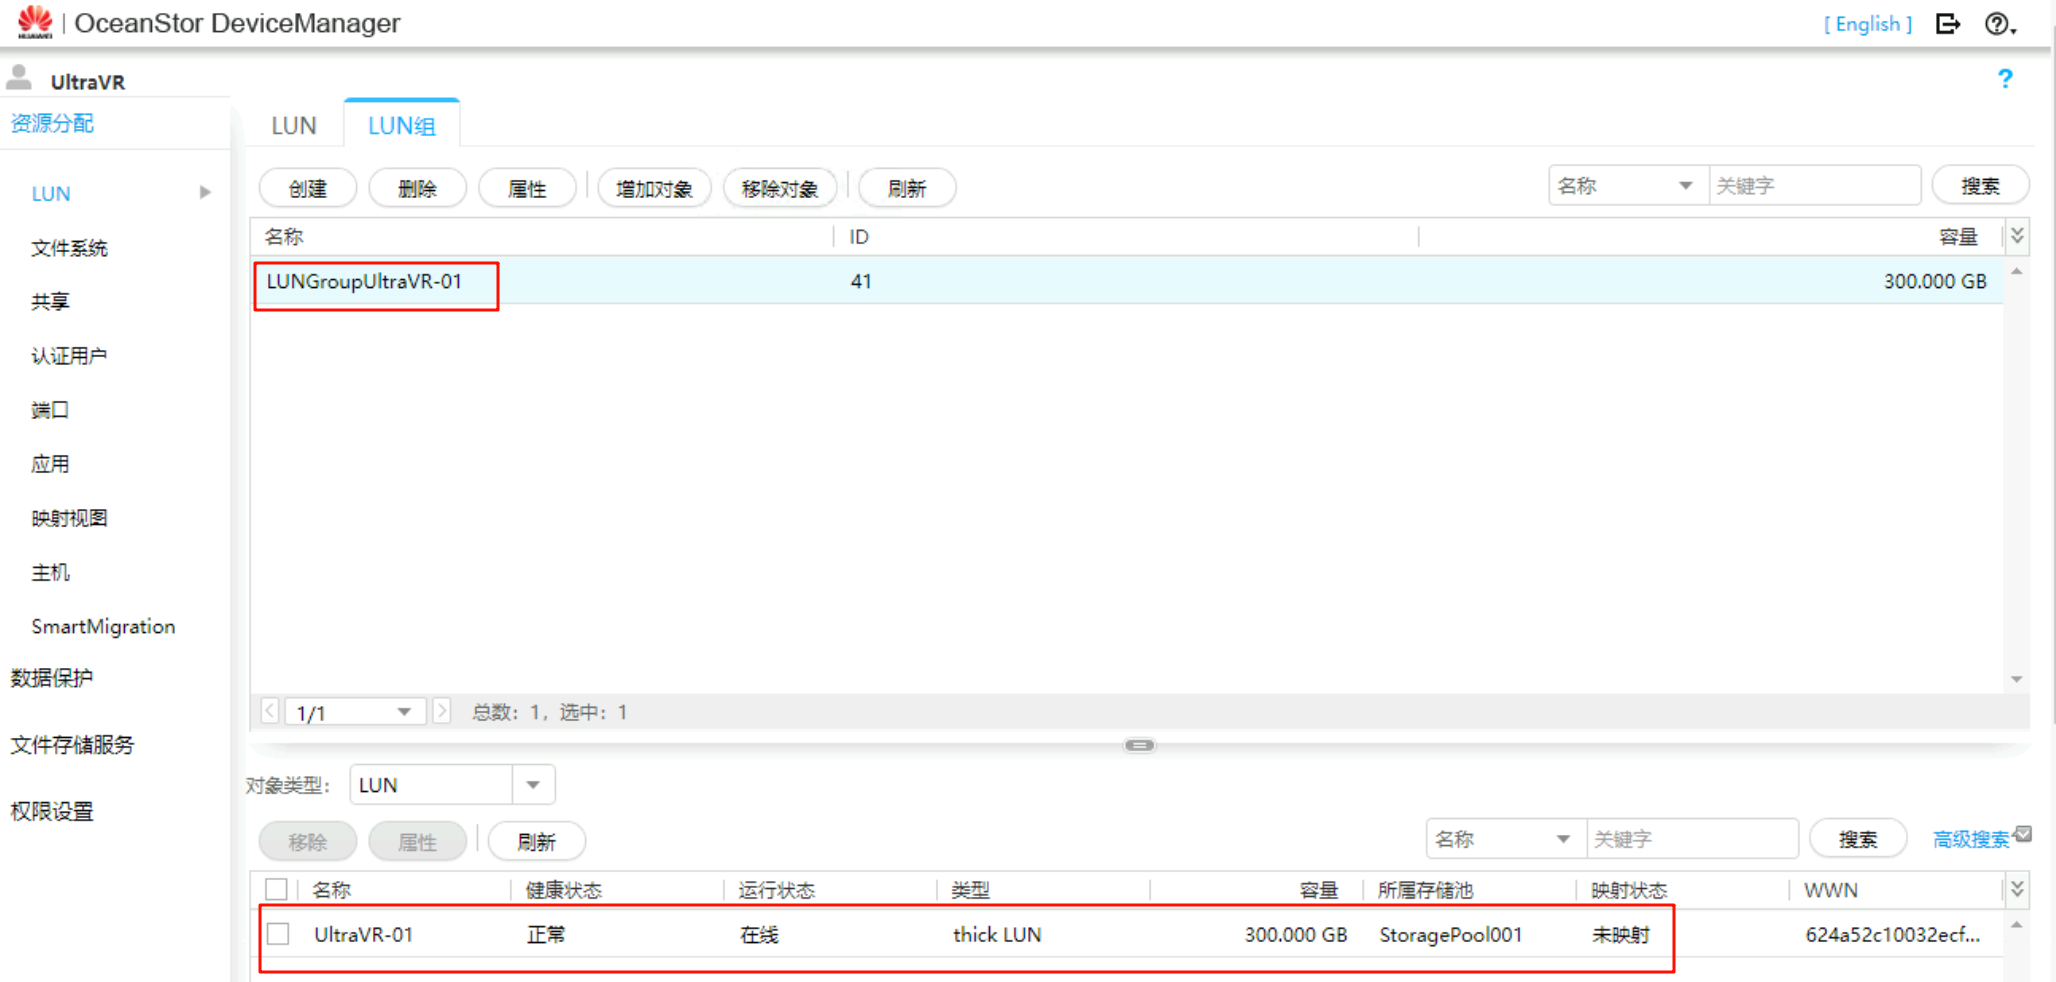
Task: Toggle the select-all checkbox in lower table
Action: pyautogui.click(x=277, y=889)
